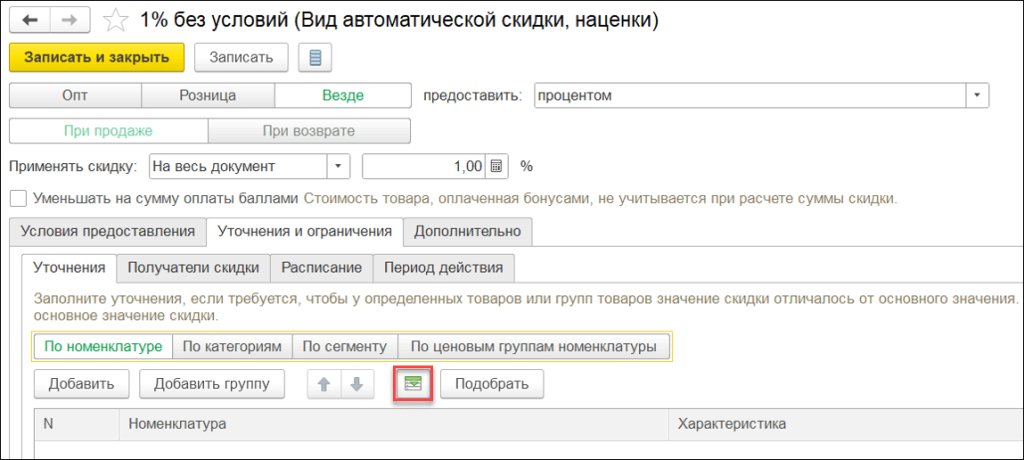Move row down with arrow button
The height and width of the screenshot is (460, 1024).
358,383
